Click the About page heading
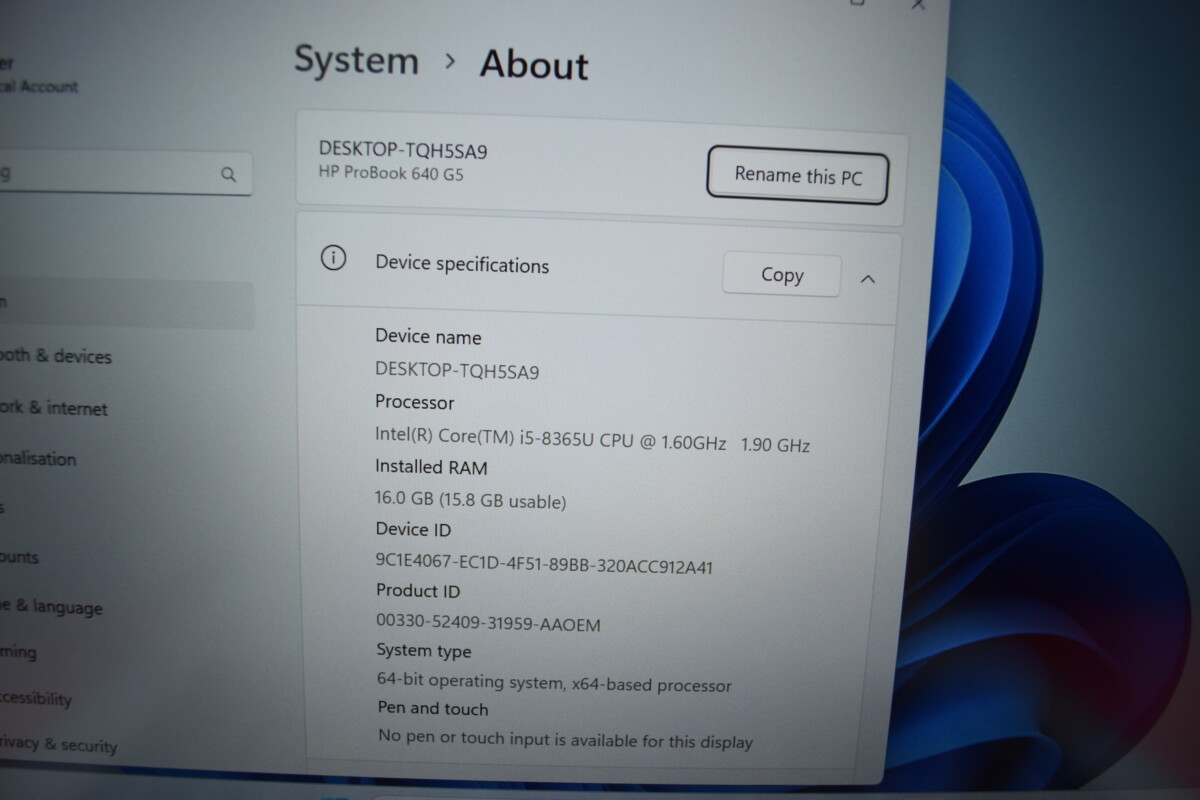 (534, 64)
